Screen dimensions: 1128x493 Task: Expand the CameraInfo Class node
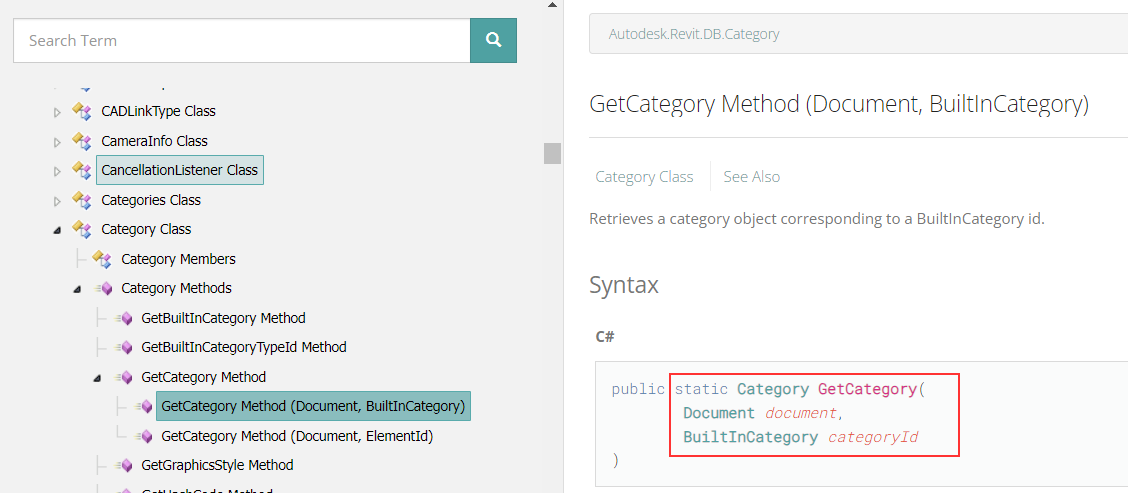58,142
